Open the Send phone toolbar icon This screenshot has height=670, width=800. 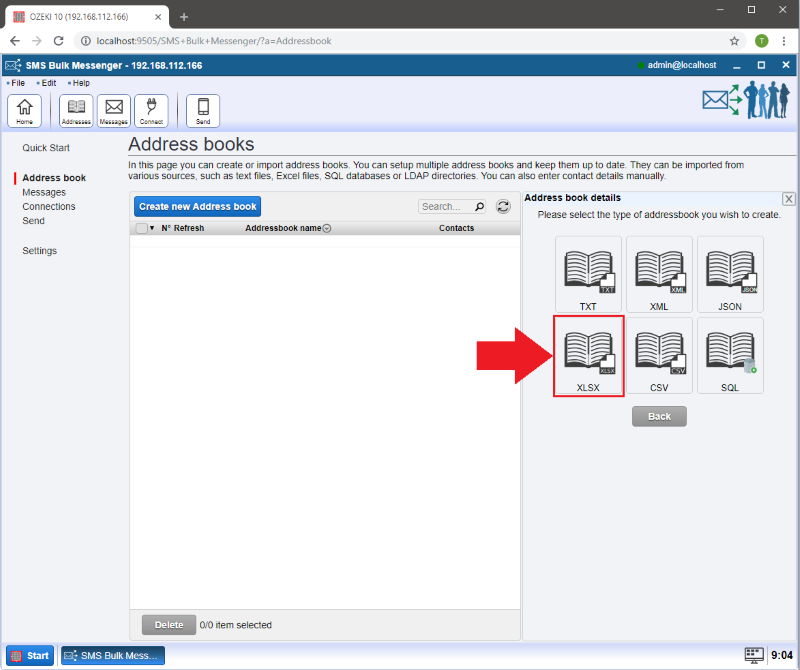(203, 110)
